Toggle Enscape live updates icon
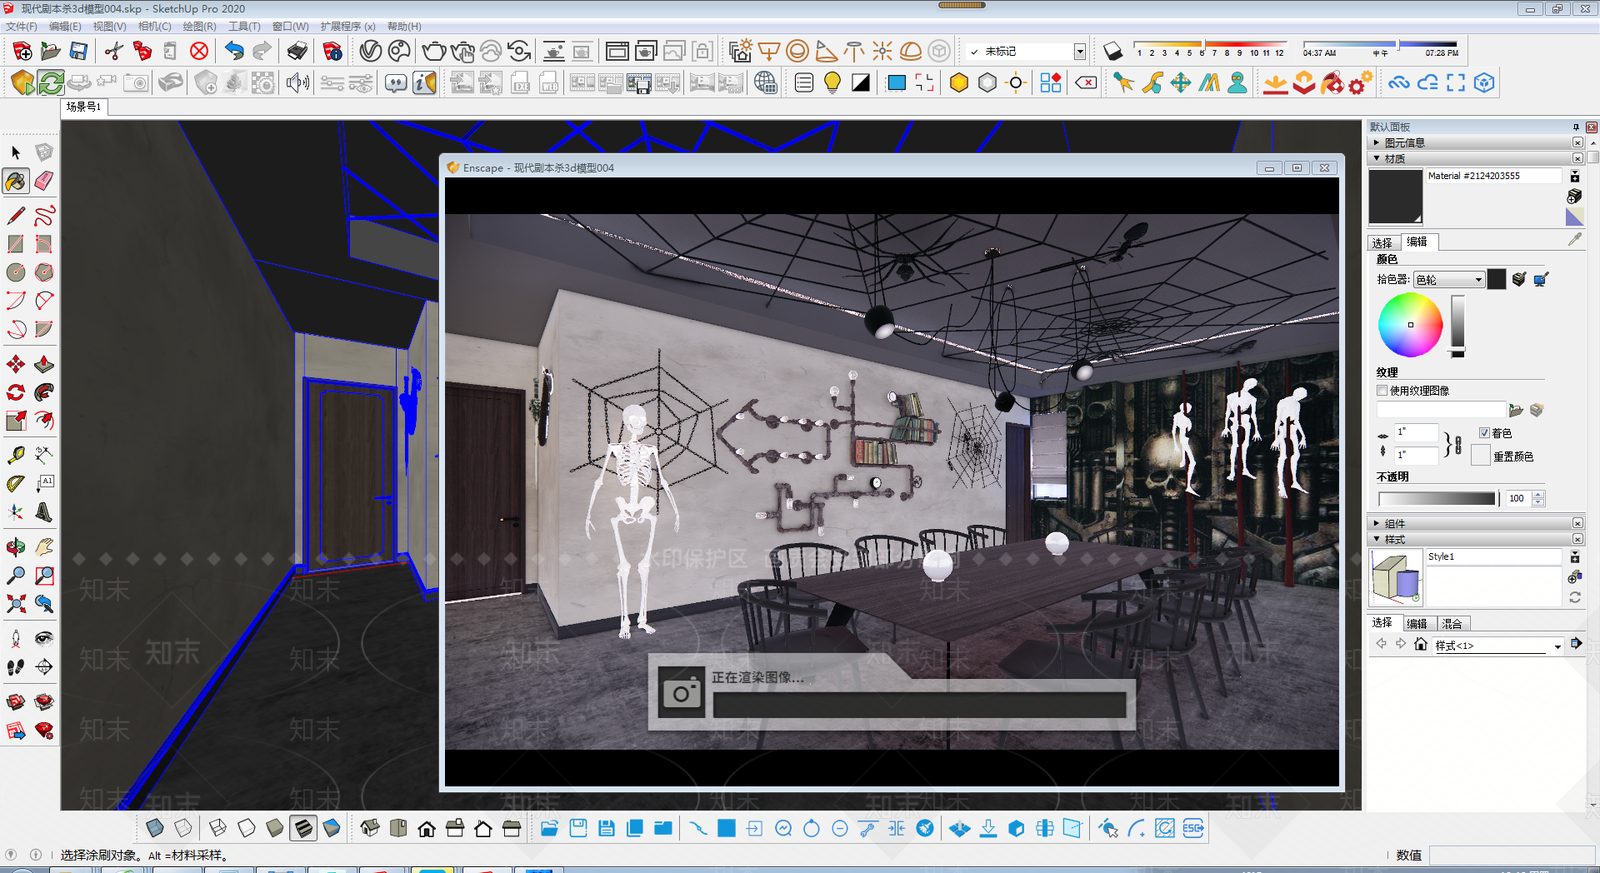The height and width of the screenshot is (873, 1600). (51, 83)
